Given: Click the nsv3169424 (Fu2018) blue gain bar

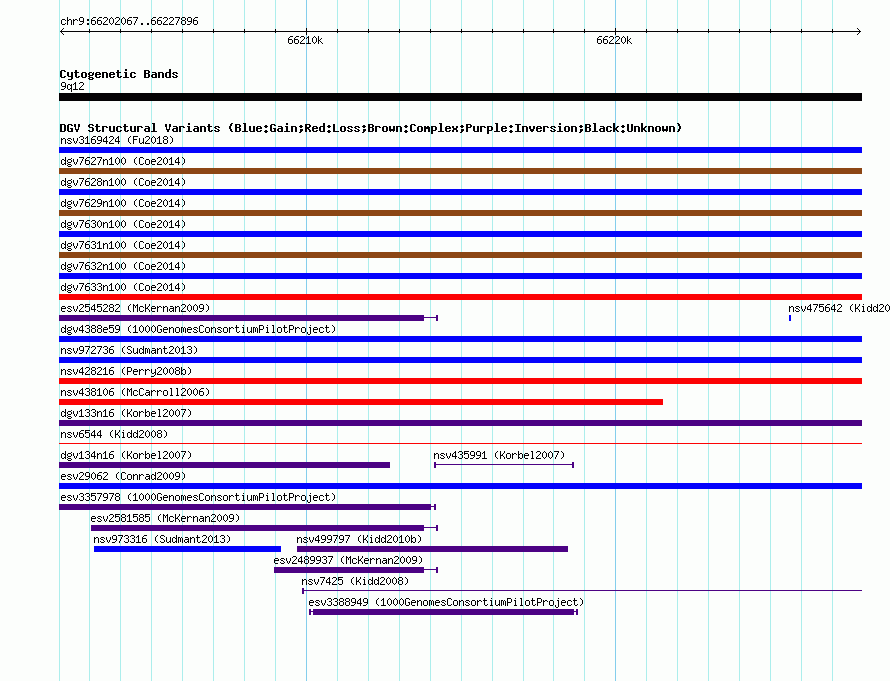Looking at the screenshot, I should coord(460,150).
